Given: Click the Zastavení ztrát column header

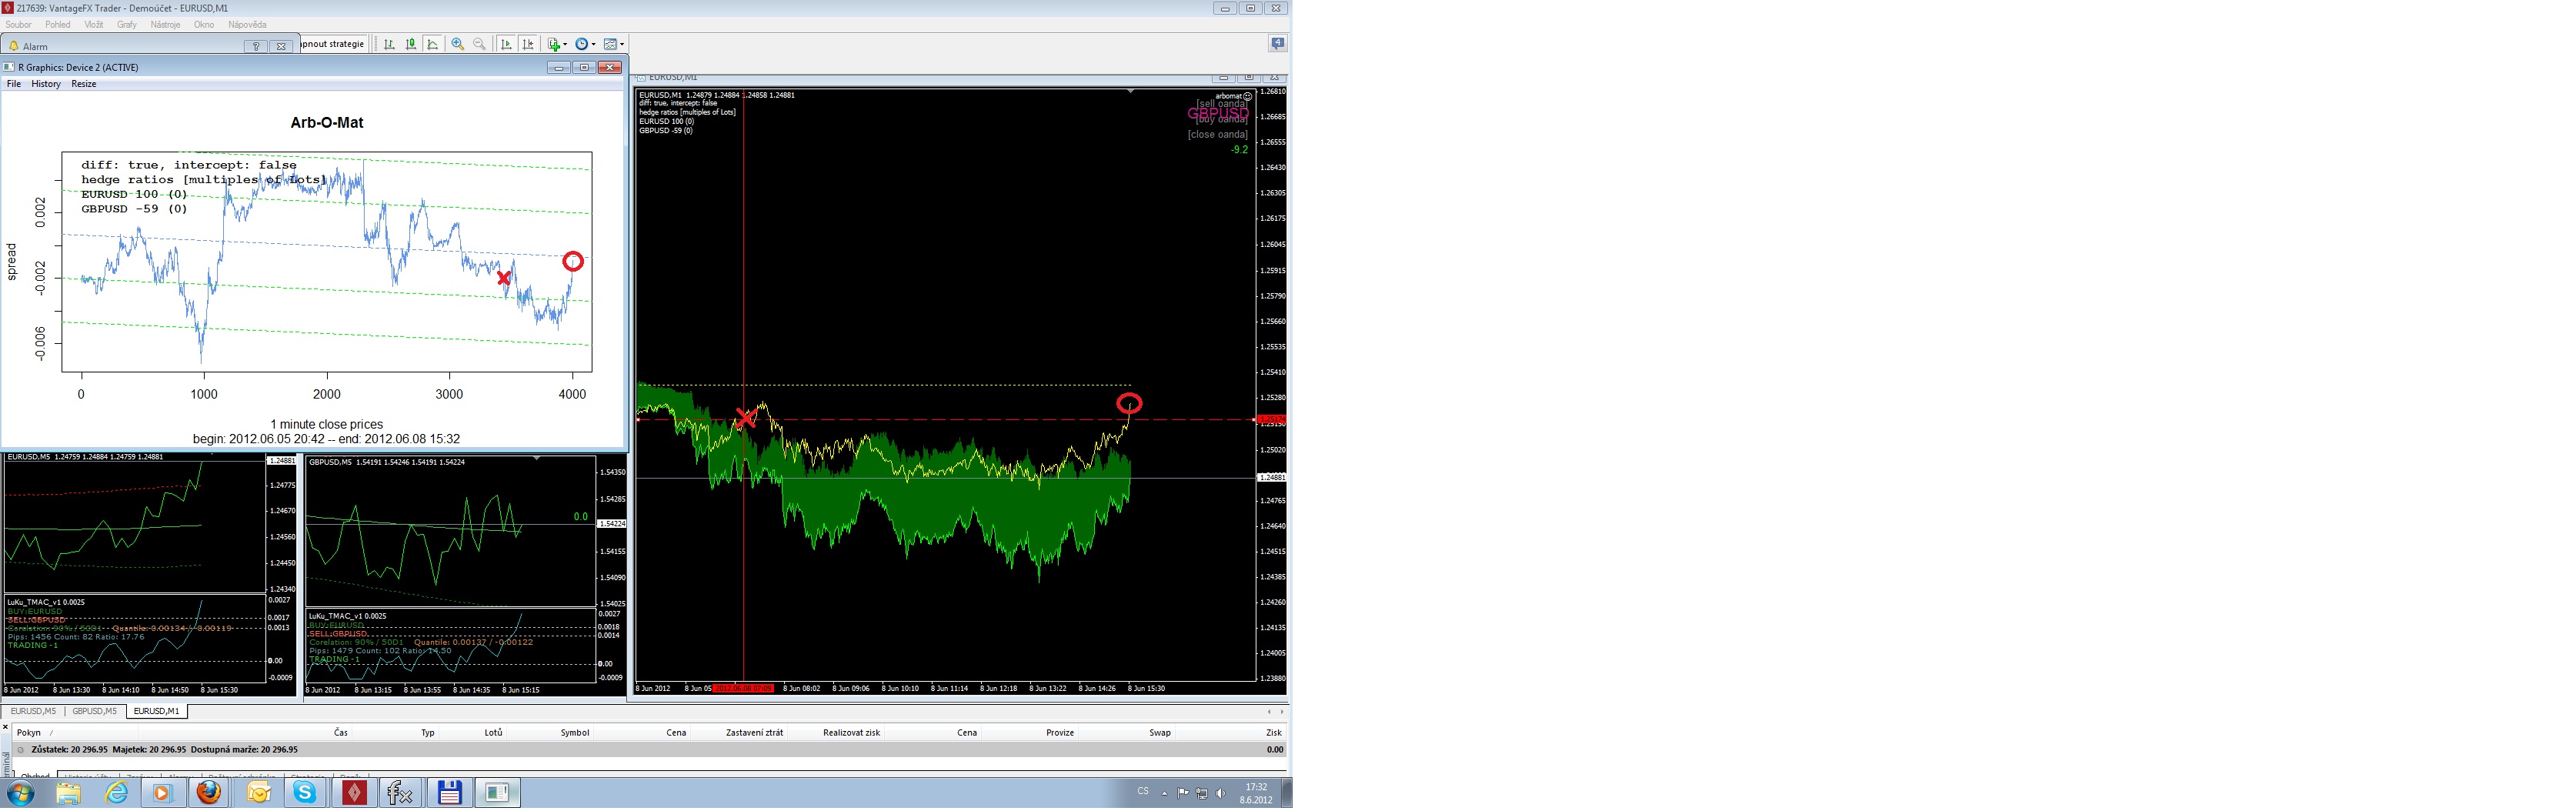Looking at the screenshot, I should click(754, 733).
